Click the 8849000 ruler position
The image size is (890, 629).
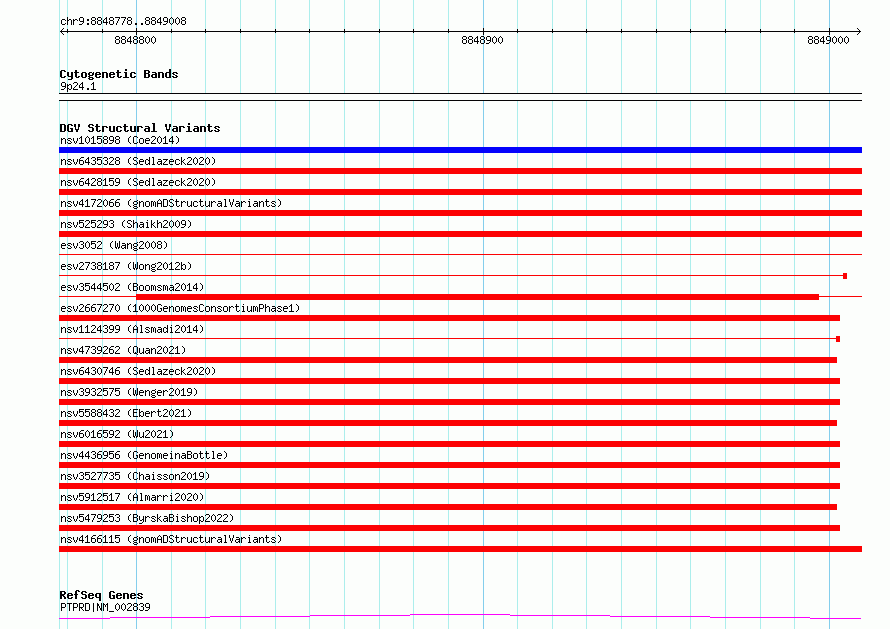[828, 40]
